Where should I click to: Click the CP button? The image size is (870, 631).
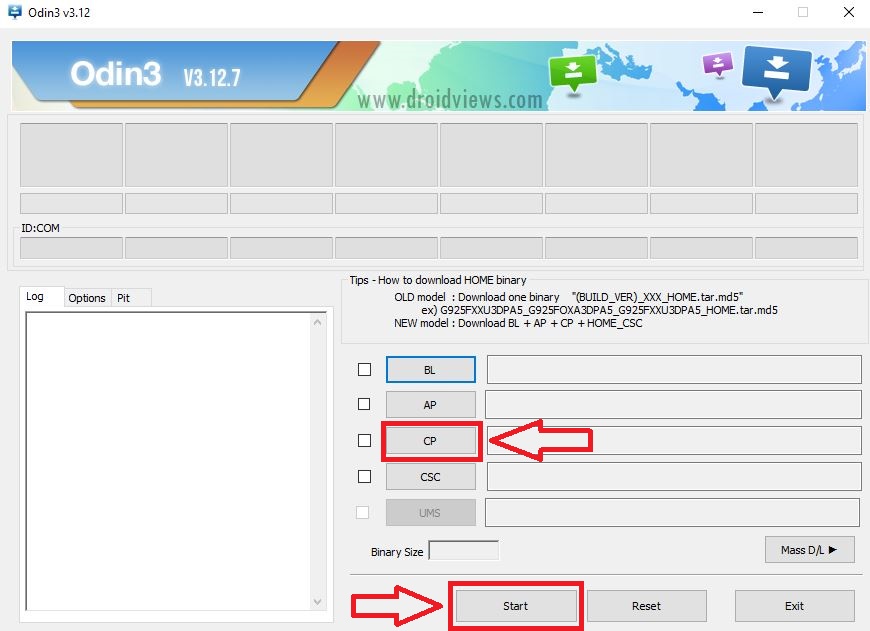431,441
